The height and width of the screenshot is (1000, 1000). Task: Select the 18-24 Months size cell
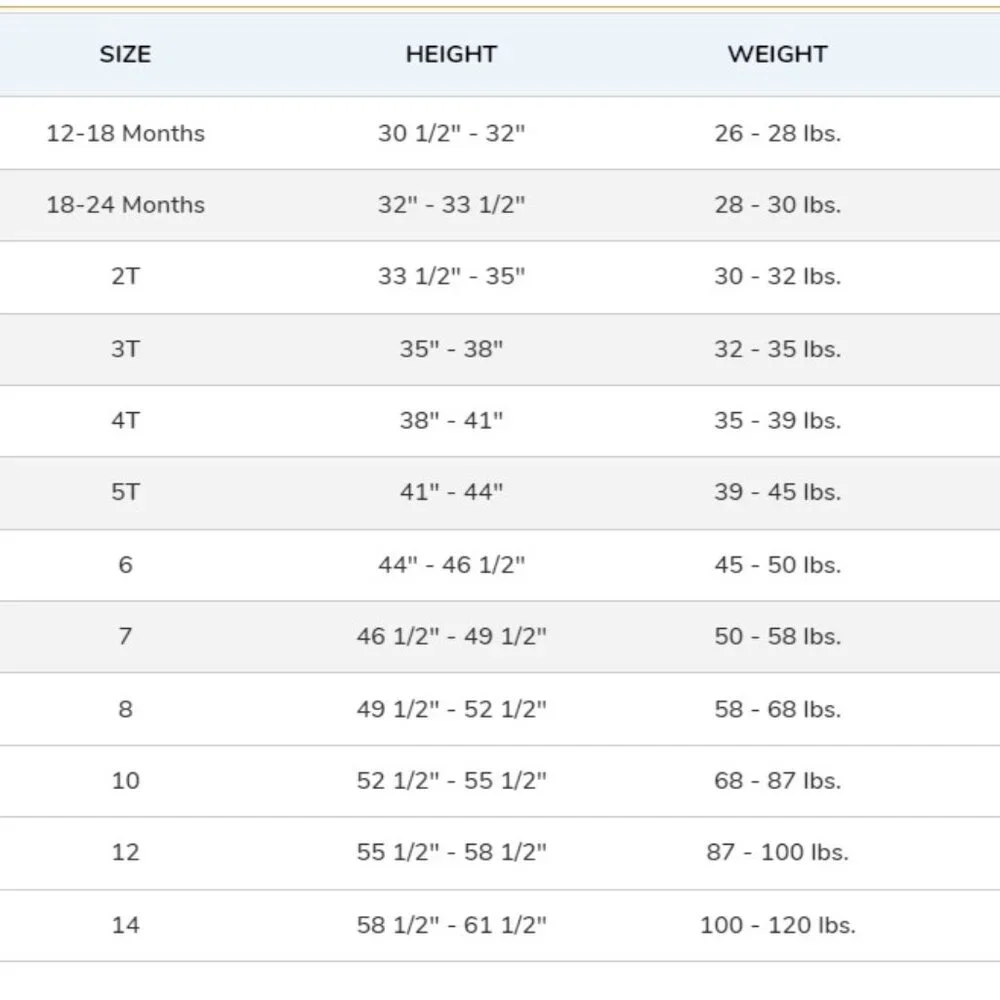pyautogui.click(x=126, y=205)
